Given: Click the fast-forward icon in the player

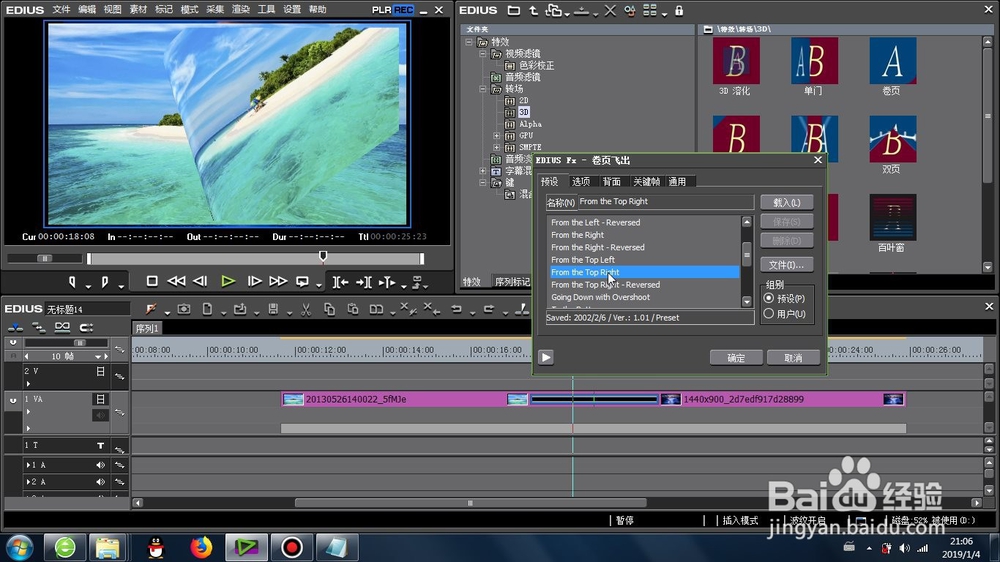Looking at the screenshot, I should coord(278,282).
